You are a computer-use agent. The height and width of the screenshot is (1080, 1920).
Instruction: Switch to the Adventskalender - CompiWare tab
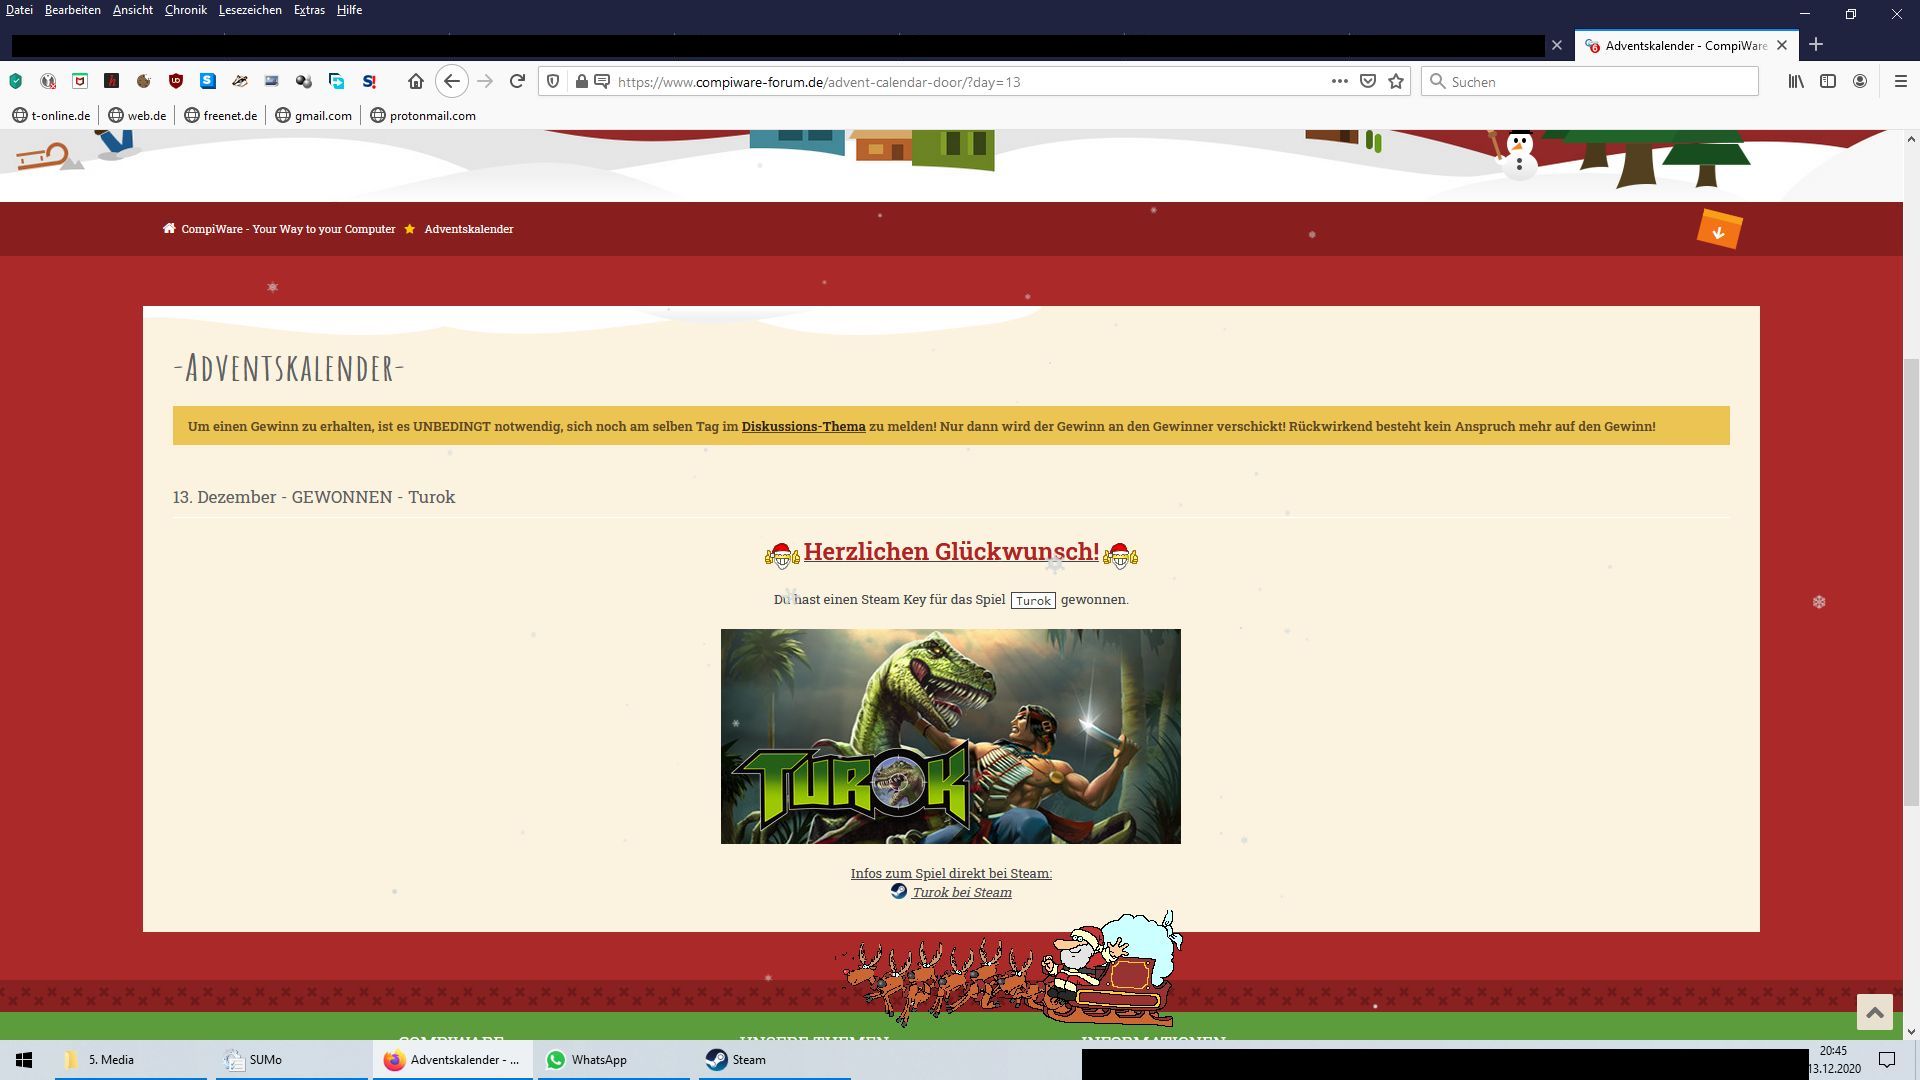1686,45
